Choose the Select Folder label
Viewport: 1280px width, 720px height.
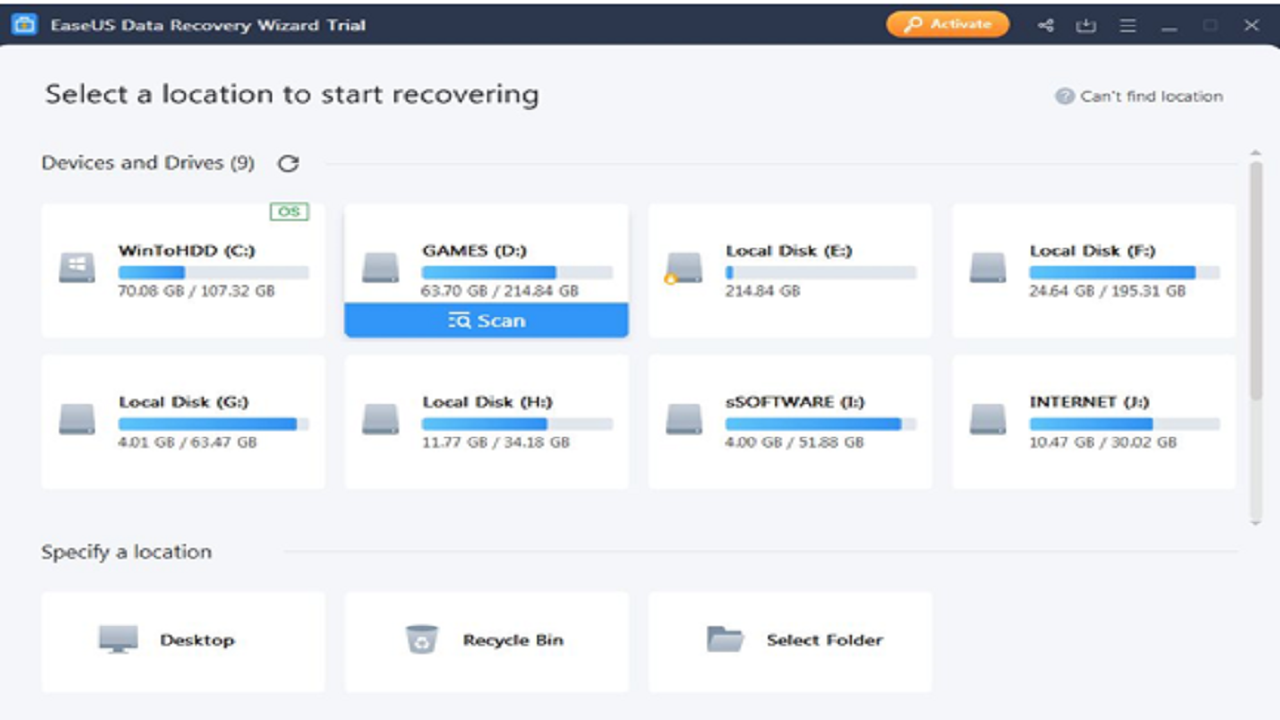coord(825,640)
